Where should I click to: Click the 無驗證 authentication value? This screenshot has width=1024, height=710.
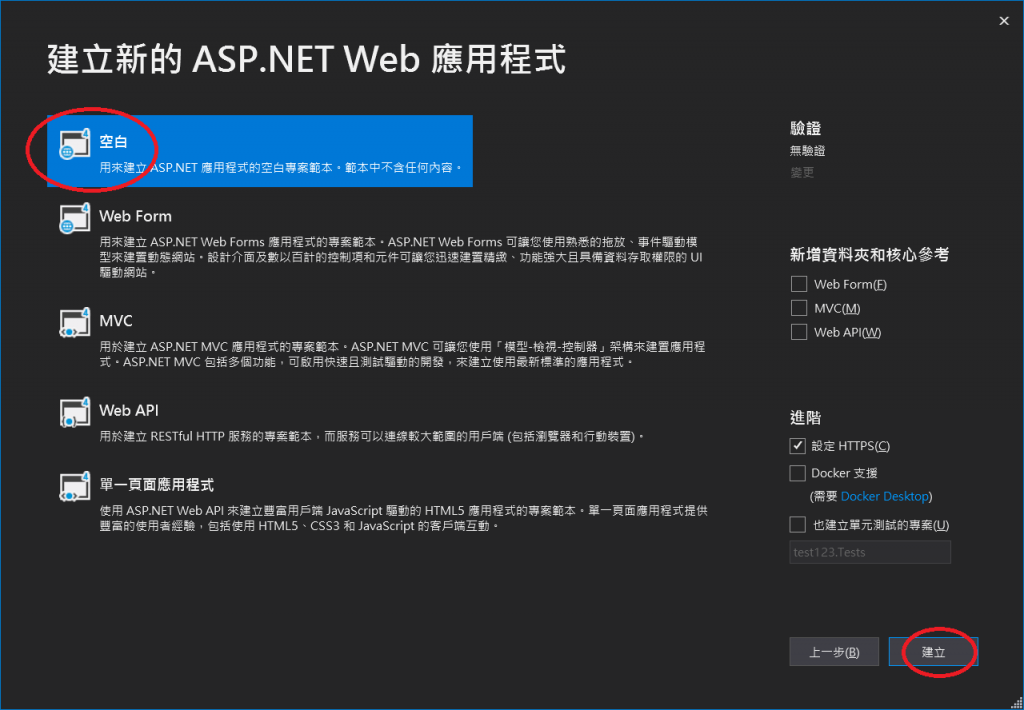coord(807,151)
